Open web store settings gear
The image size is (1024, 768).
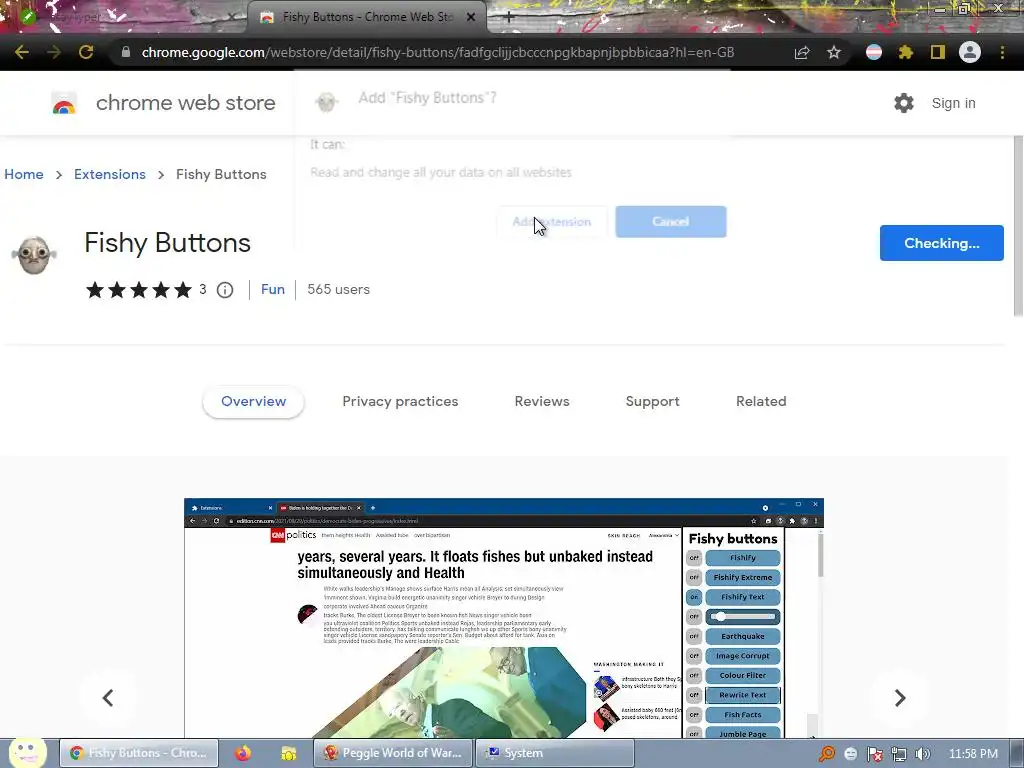click(x=904, y=103)
